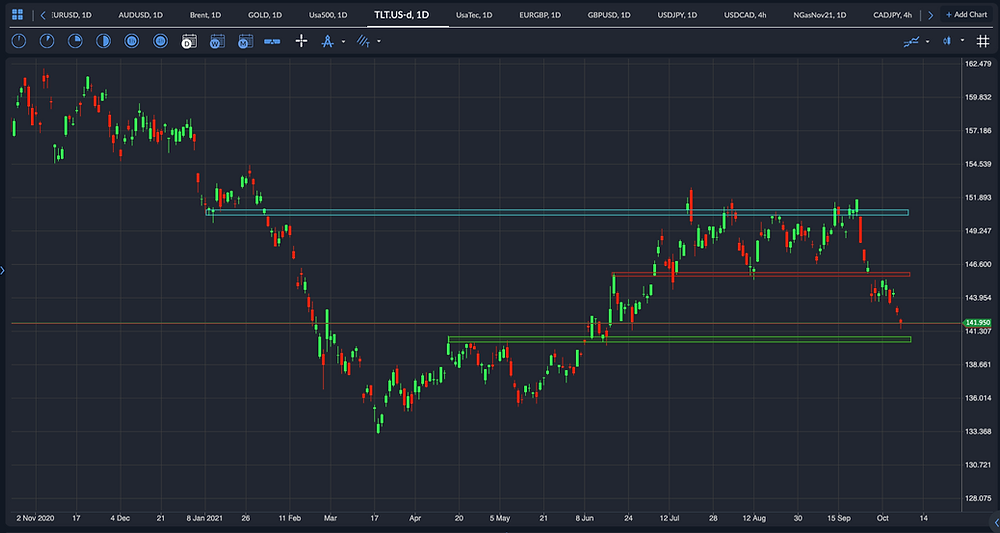Switch to the EURUSD, 1D tab
This screenshot has width=1000, height=533.
pos(73,15)
